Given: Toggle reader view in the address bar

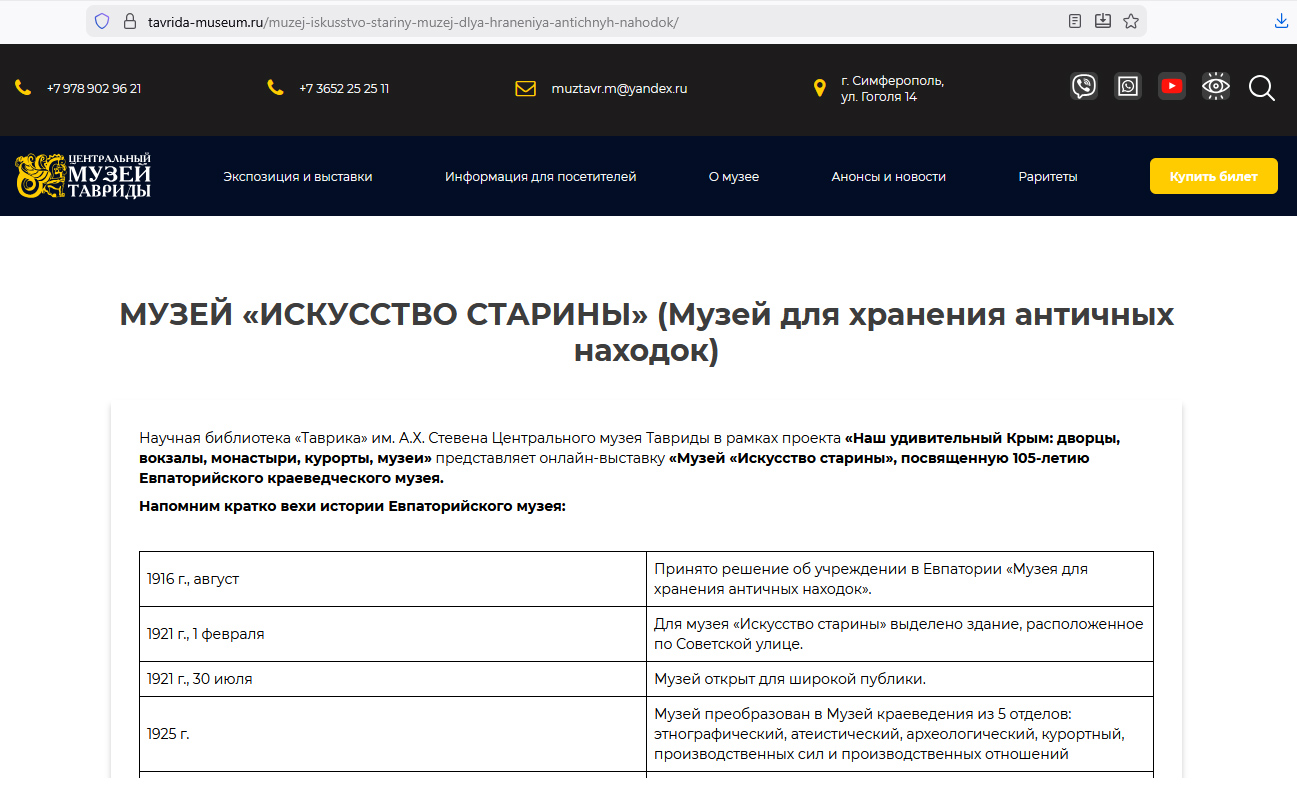Looking at the screenshot, I should click(x=1075, y=21).
